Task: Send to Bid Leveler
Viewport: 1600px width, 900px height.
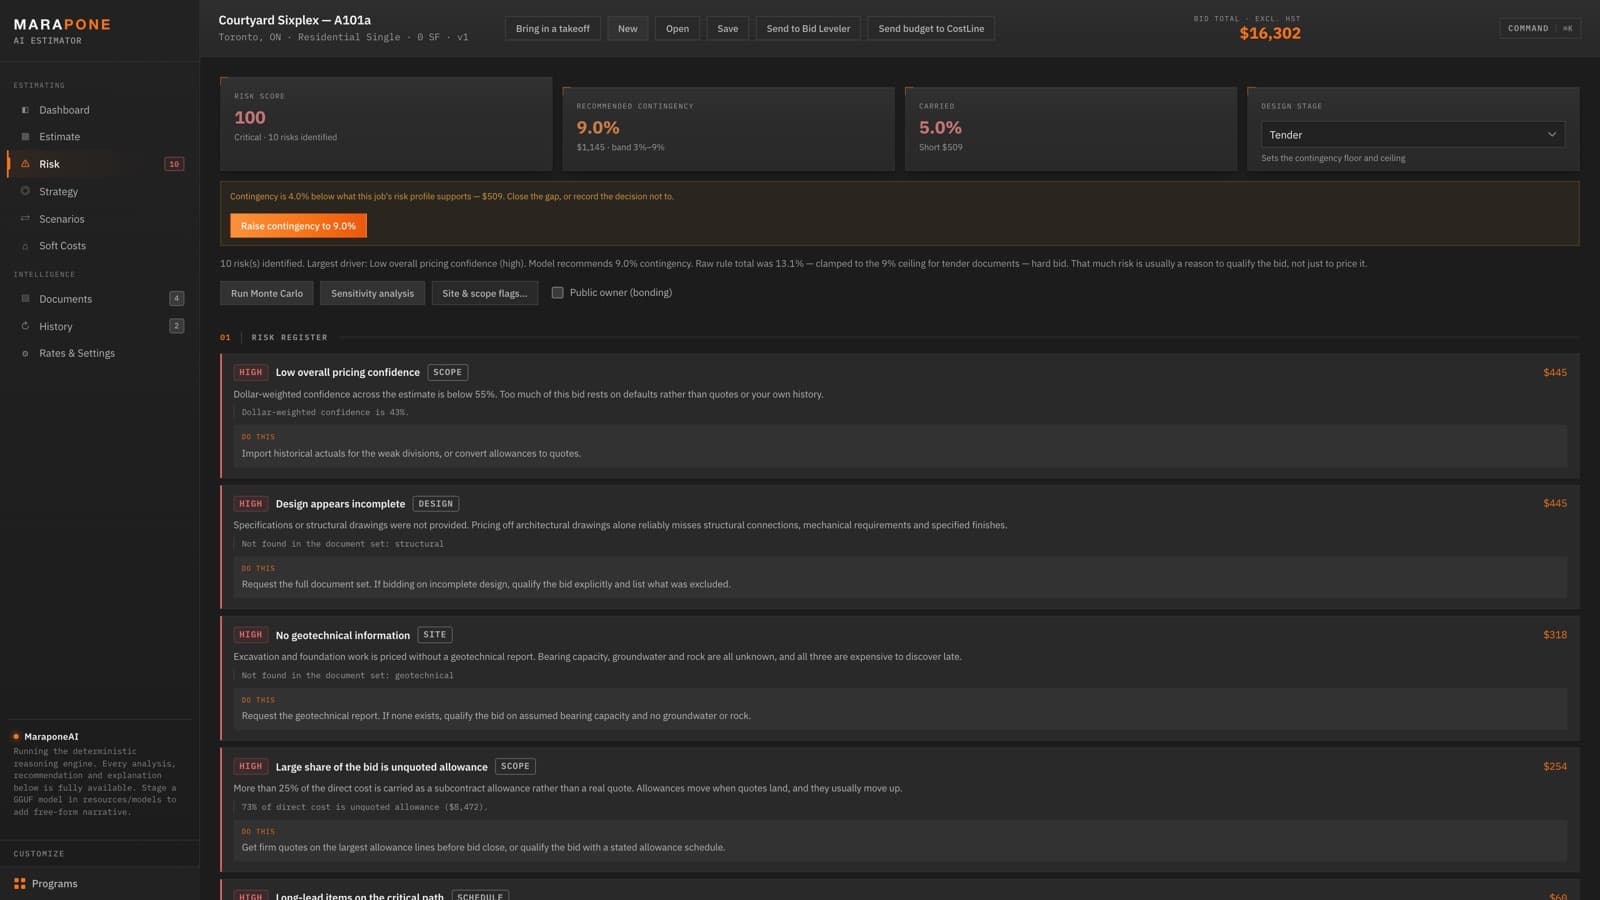Action: click(808, 29)
